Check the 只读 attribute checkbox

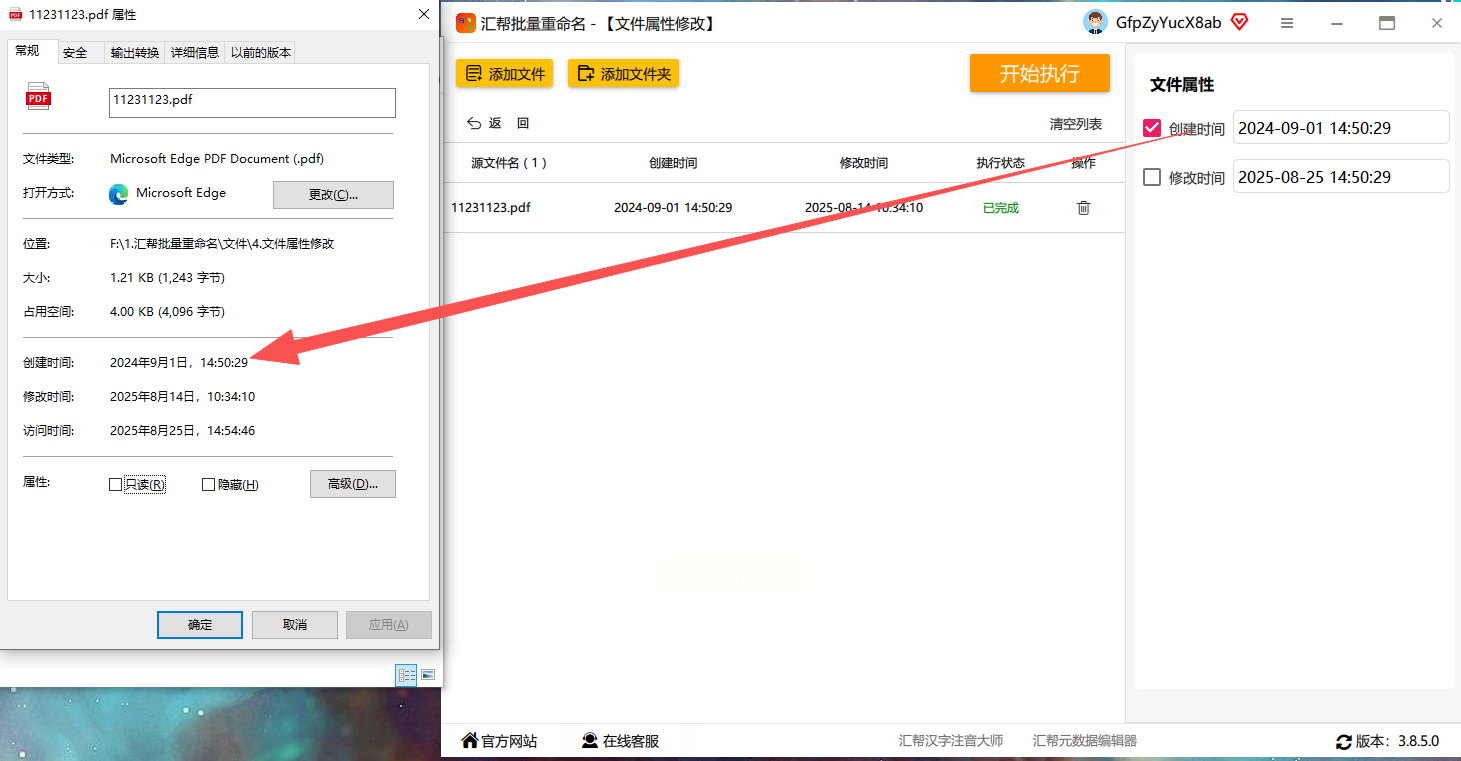tap(115, 484)
